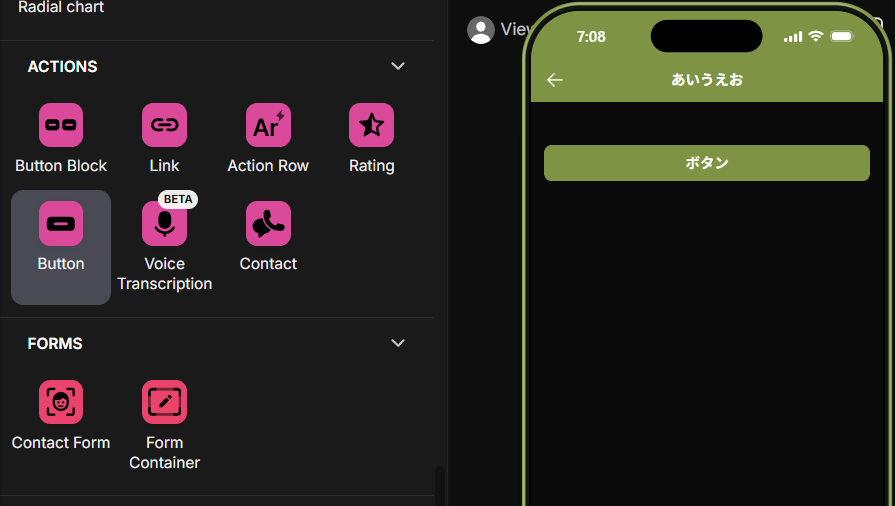This screenshot has width=895, height=506.
Task: Select the highlighted Button component
Action: coord(61,247)
